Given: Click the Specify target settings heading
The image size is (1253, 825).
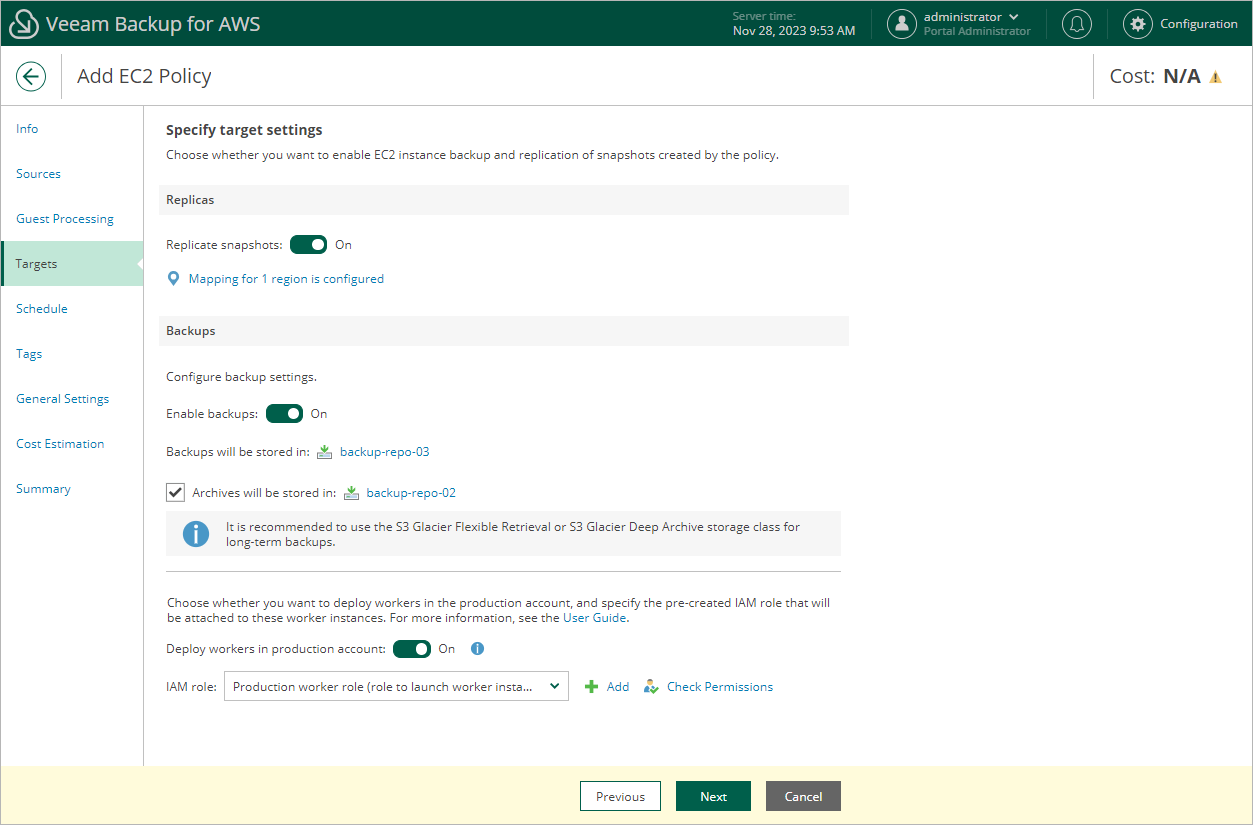Looking at the screenshot, I should tap(244, 130).
